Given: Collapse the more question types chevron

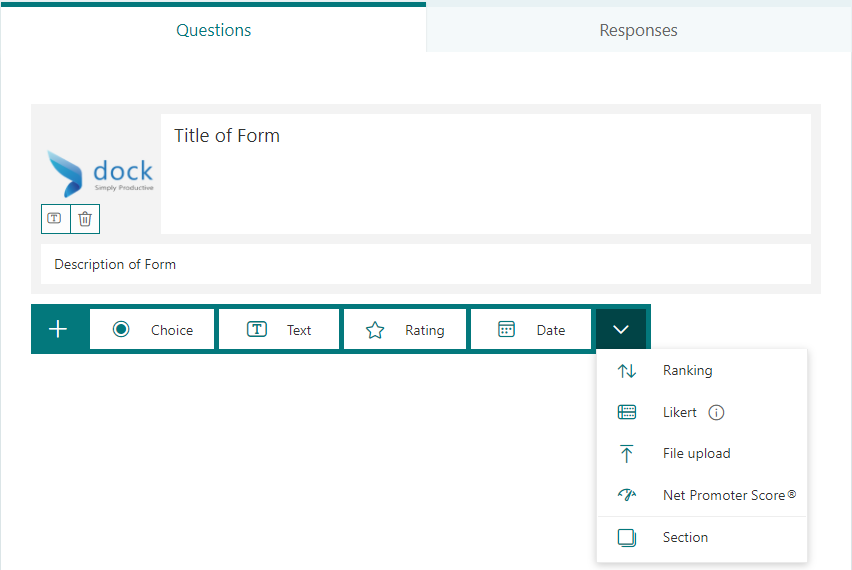Looking at the screenshot, I should tap(621, 330).
